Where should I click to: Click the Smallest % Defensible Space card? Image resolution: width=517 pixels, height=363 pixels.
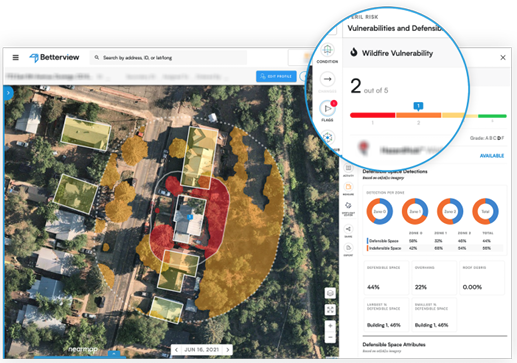(x=434, y=315)
